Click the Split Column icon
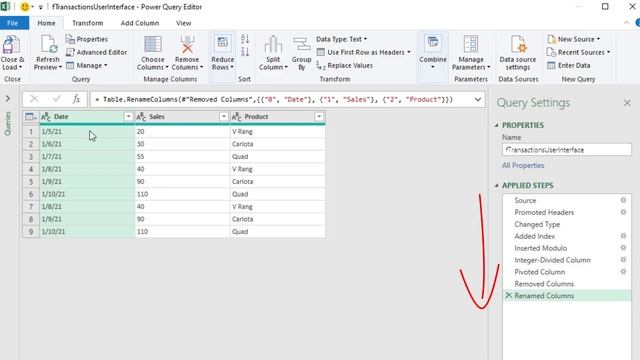This screenshot has width=640, height=360. 273,44
